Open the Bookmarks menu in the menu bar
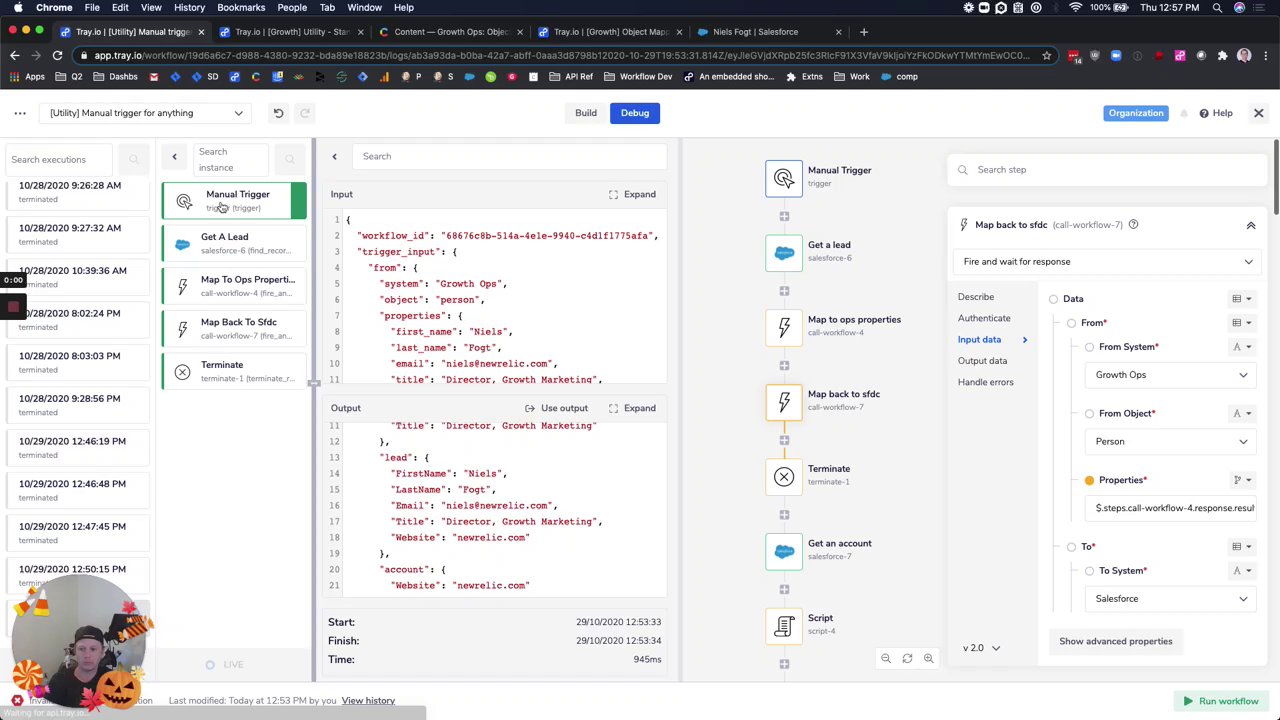 241,8
